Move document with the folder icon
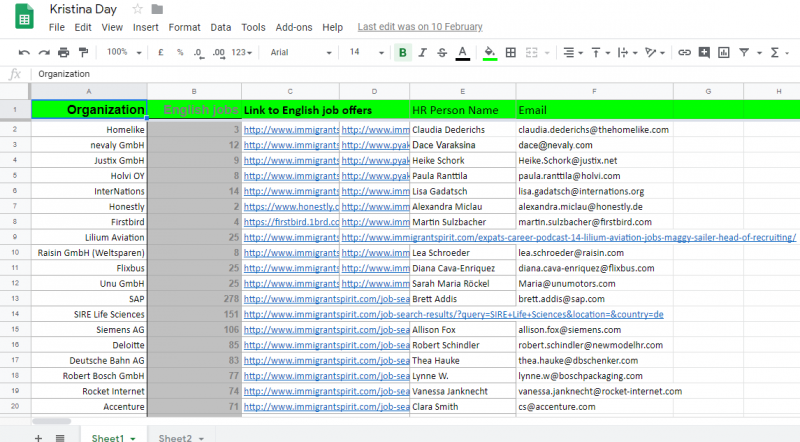 point(157,9)
